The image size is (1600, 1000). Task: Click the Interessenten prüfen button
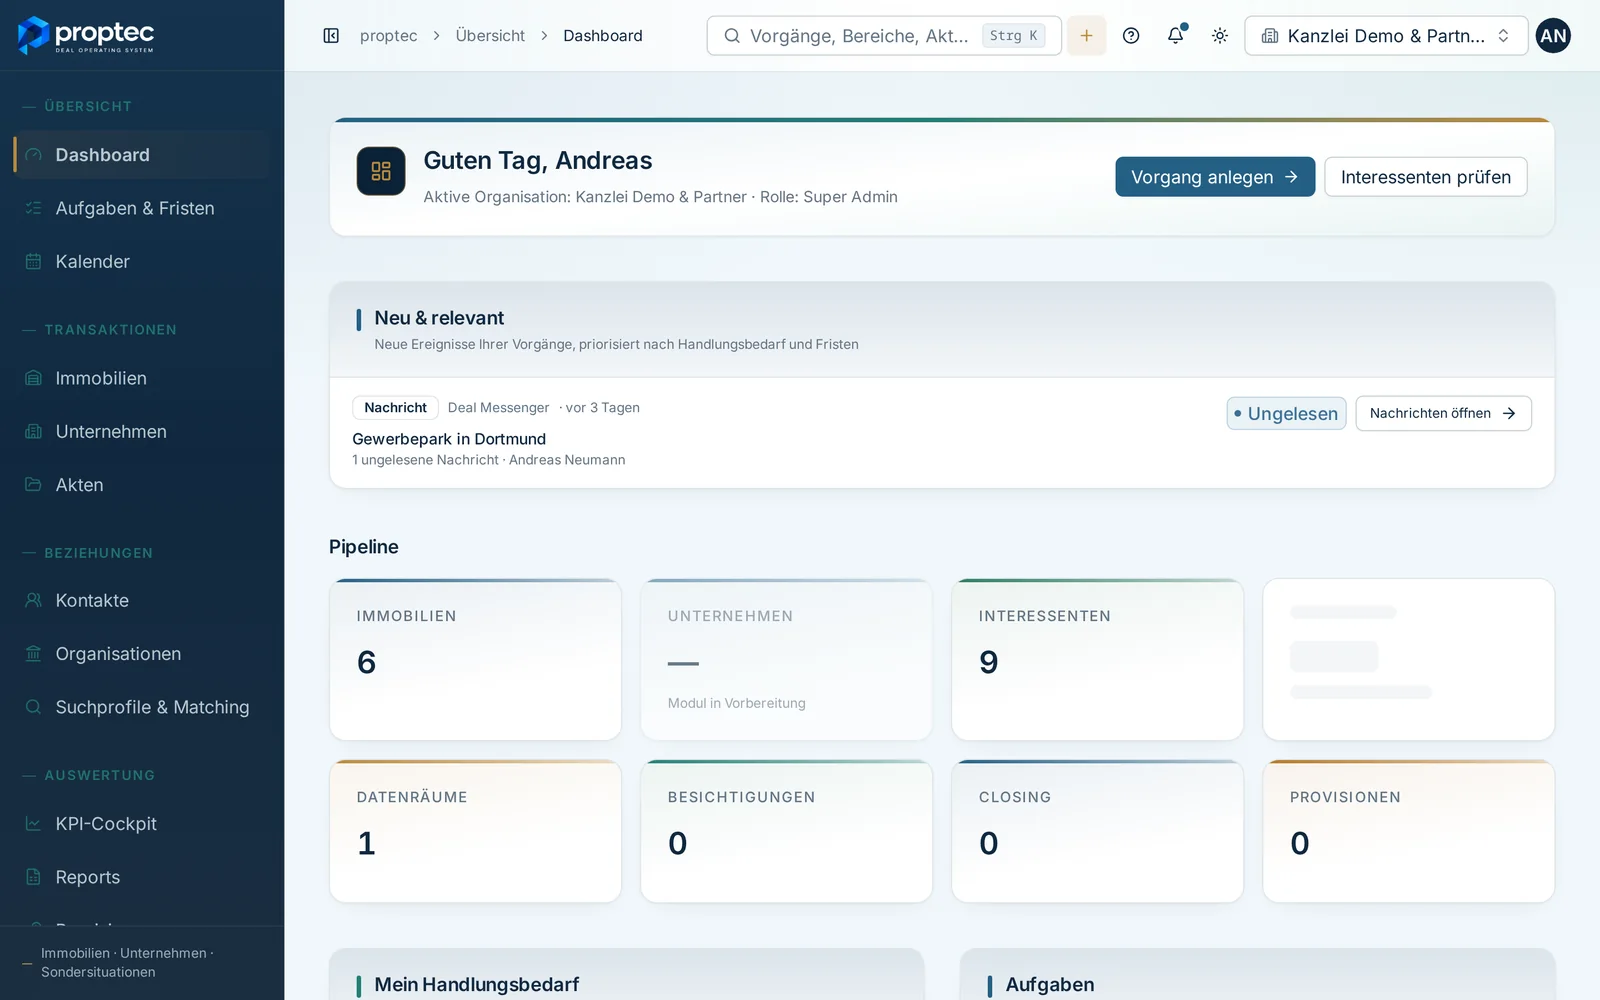pos(1425,177)
